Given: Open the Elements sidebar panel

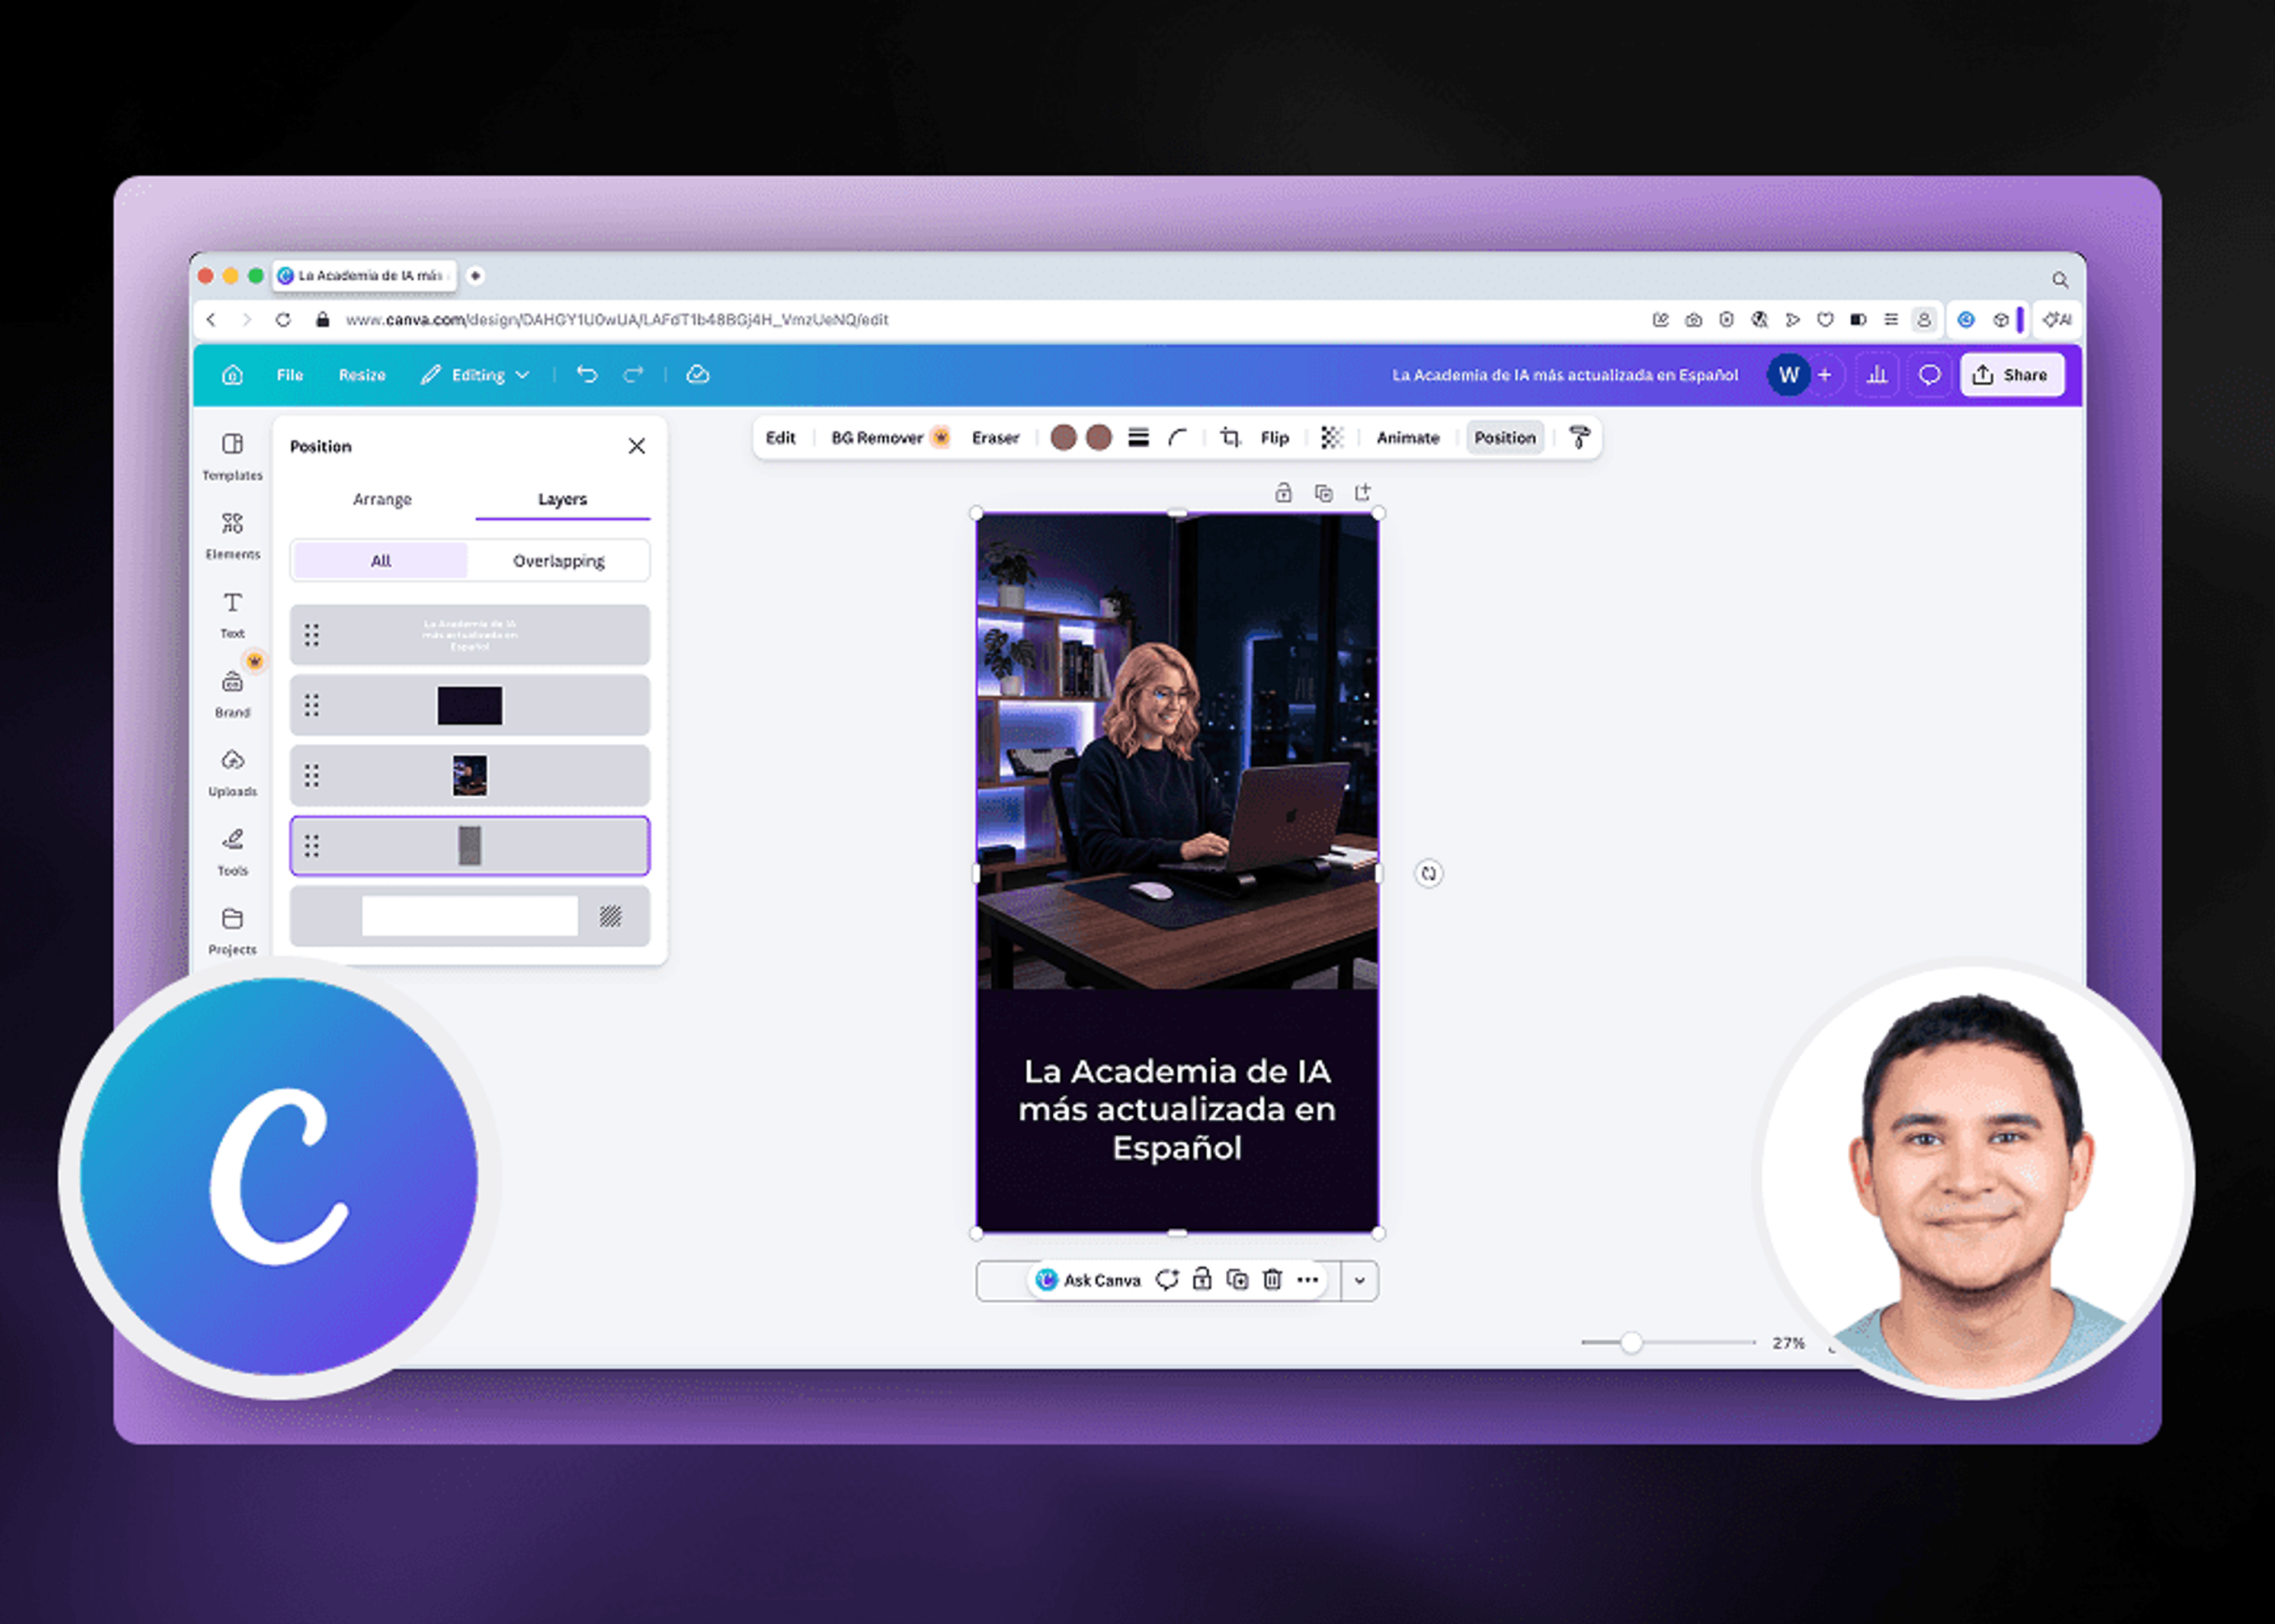Looking at the screenshot, I should [232, 535].
